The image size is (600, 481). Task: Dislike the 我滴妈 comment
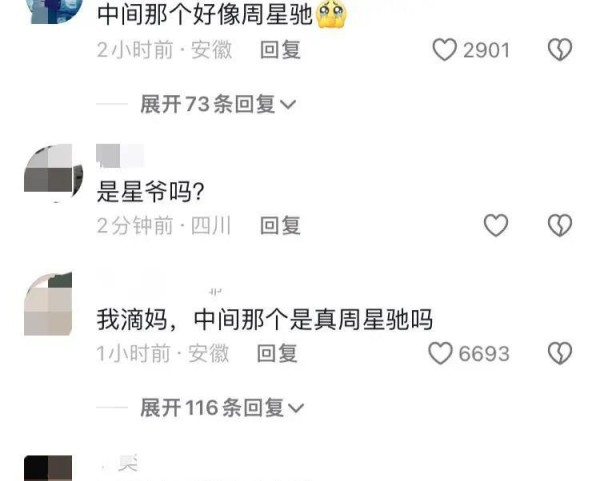tap(560, 353)
